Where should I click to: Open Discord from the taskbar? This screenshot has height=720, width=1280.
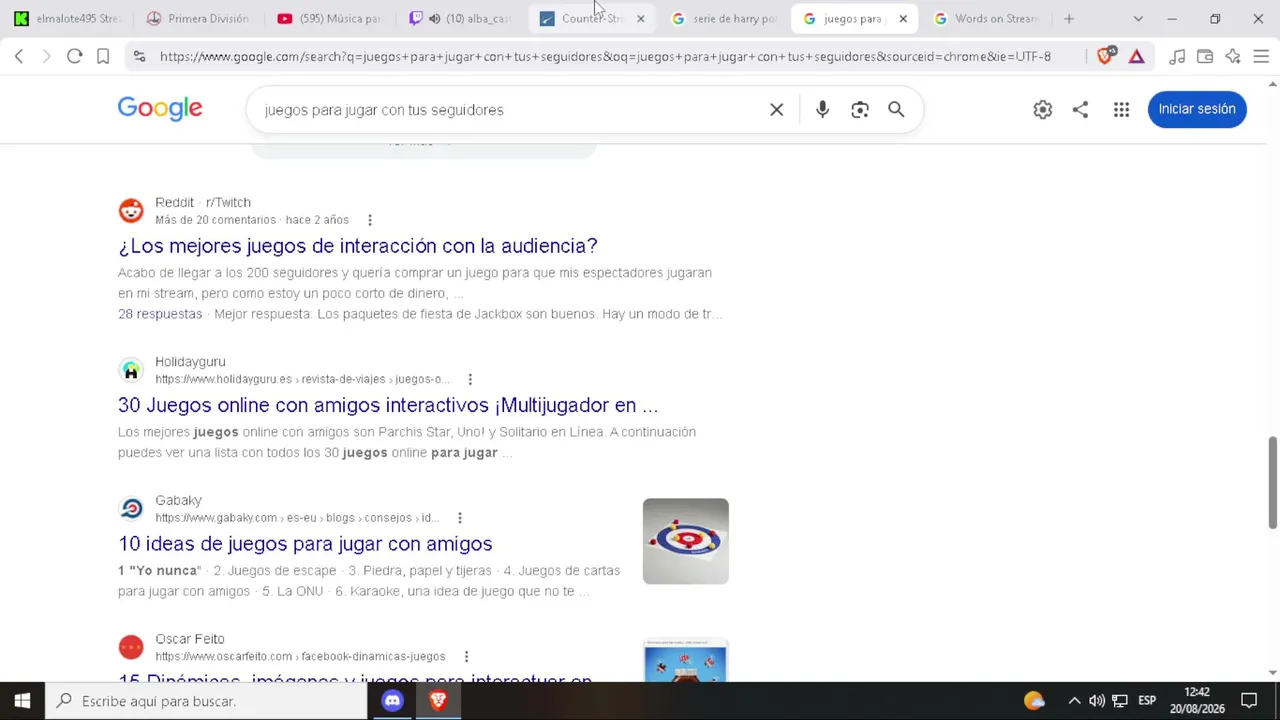392,701
